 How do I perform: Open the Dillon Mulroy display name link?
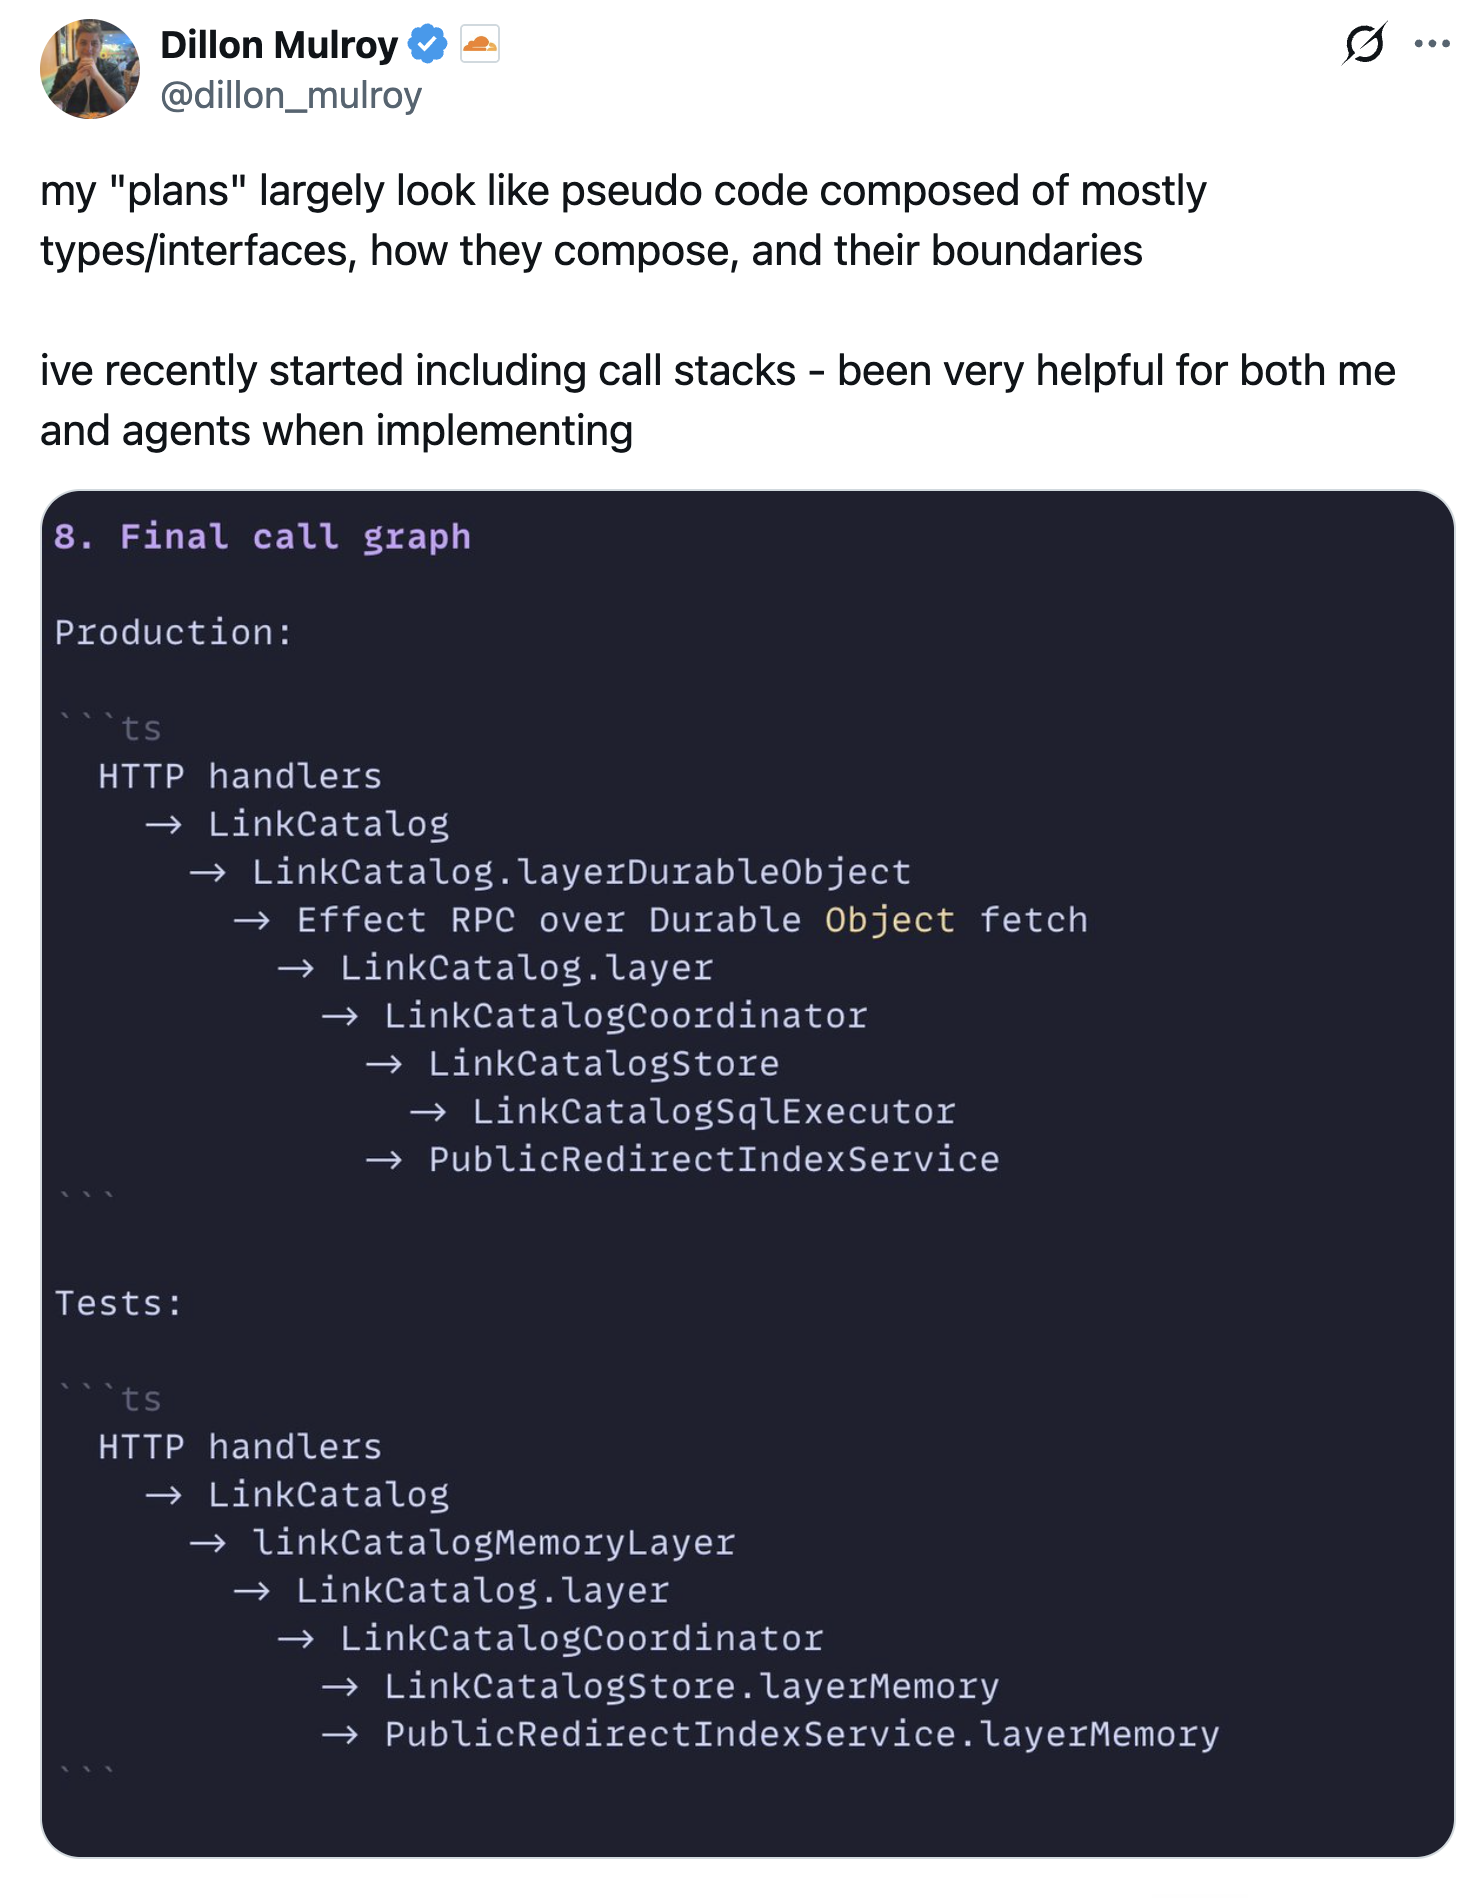point(279,45)
